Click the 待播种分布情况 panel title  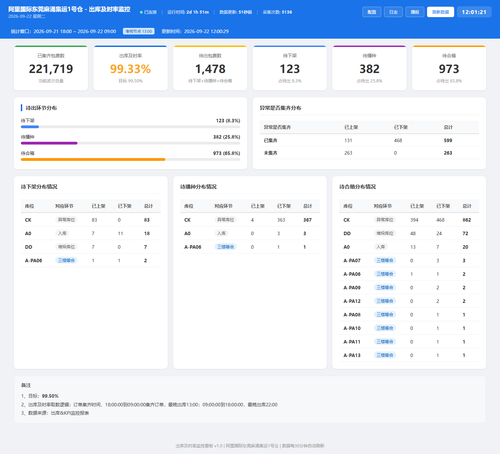click(198, 187)
